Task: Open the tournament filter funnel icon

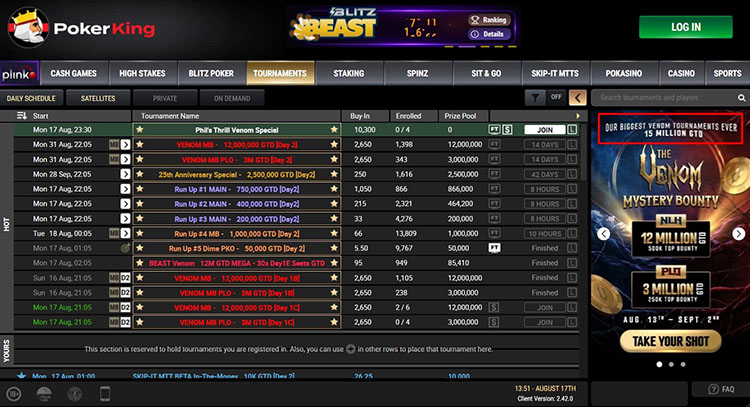Action: (x=535, y=98)
